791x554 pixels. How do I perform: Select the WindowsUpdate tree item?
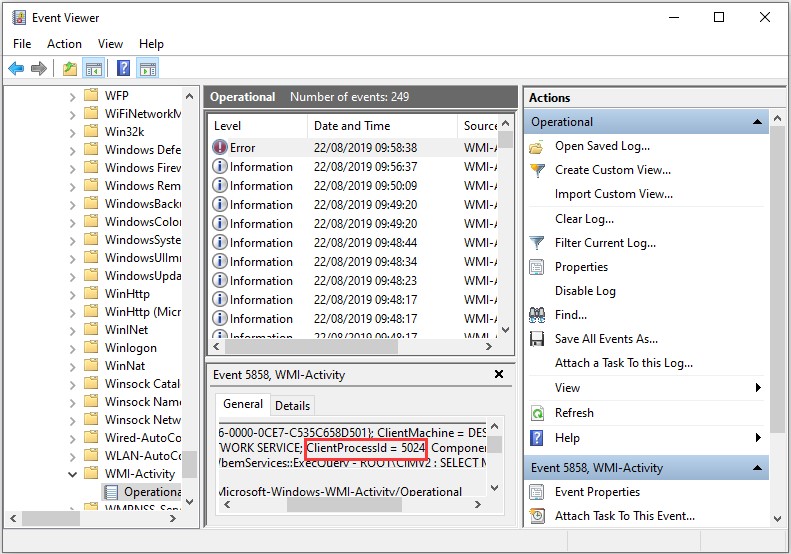pyautogui.click(x=143, y=276)
